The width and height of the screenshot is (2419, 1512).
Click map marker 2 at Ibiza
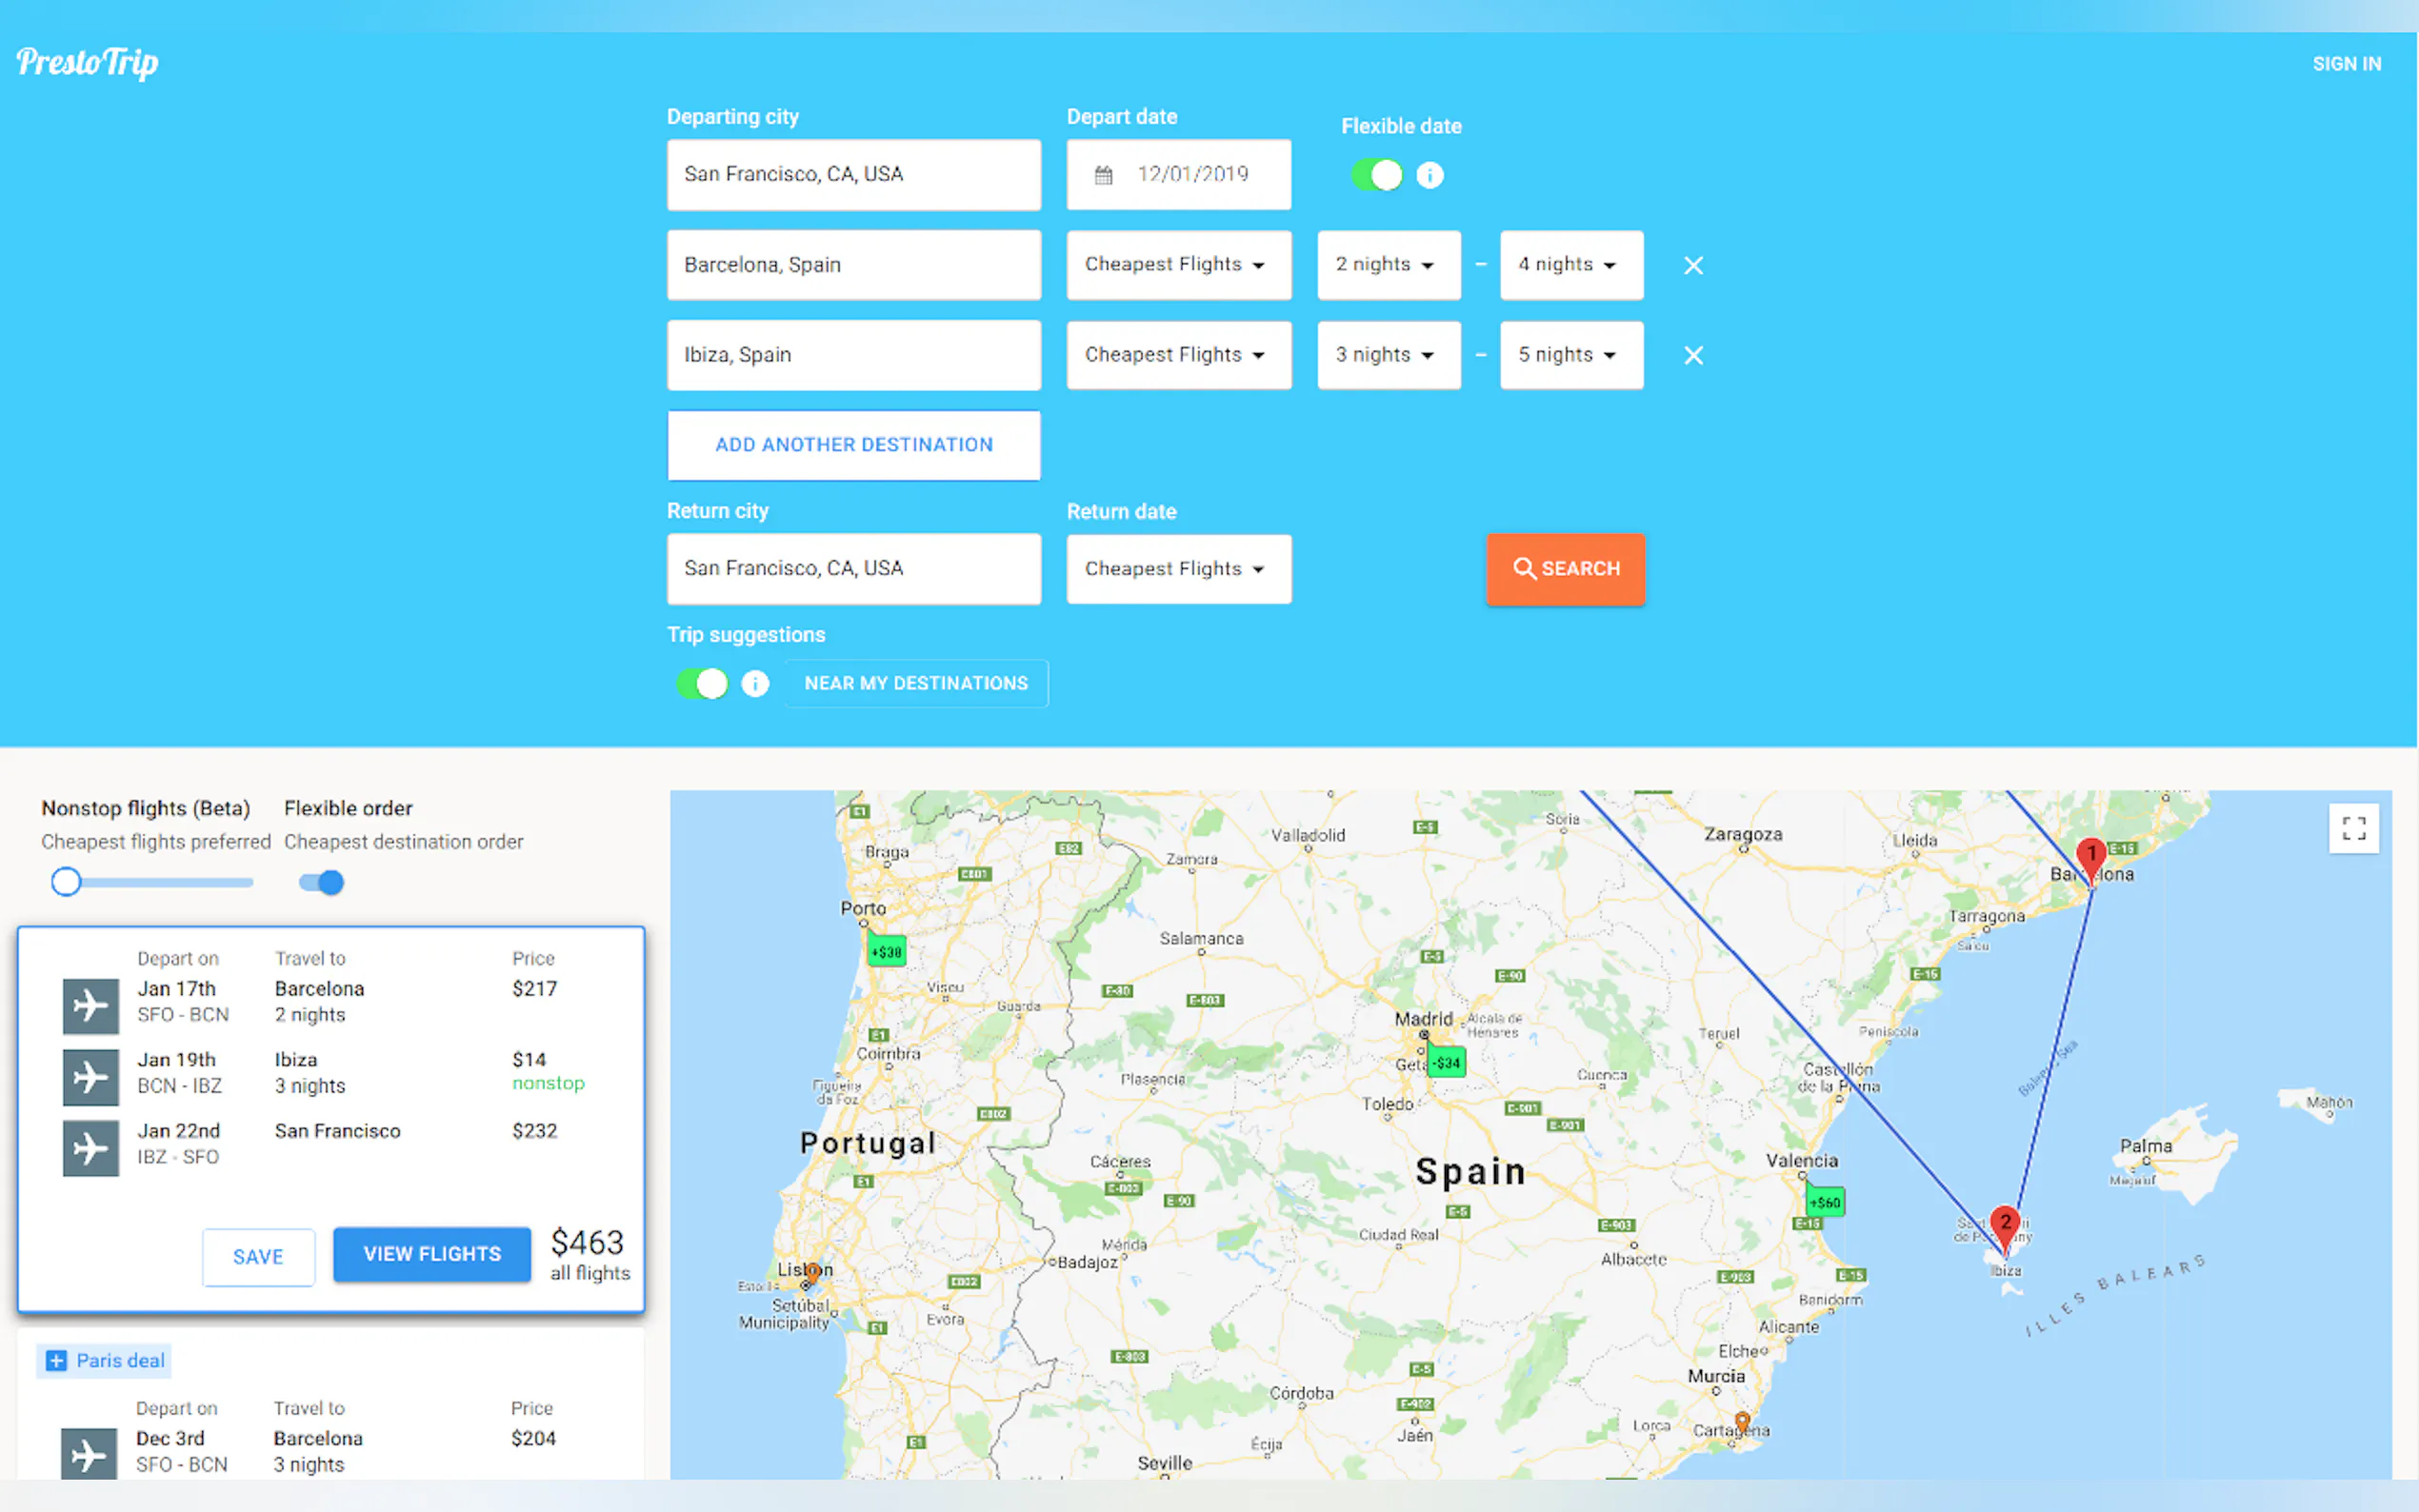(2004, 1226)
